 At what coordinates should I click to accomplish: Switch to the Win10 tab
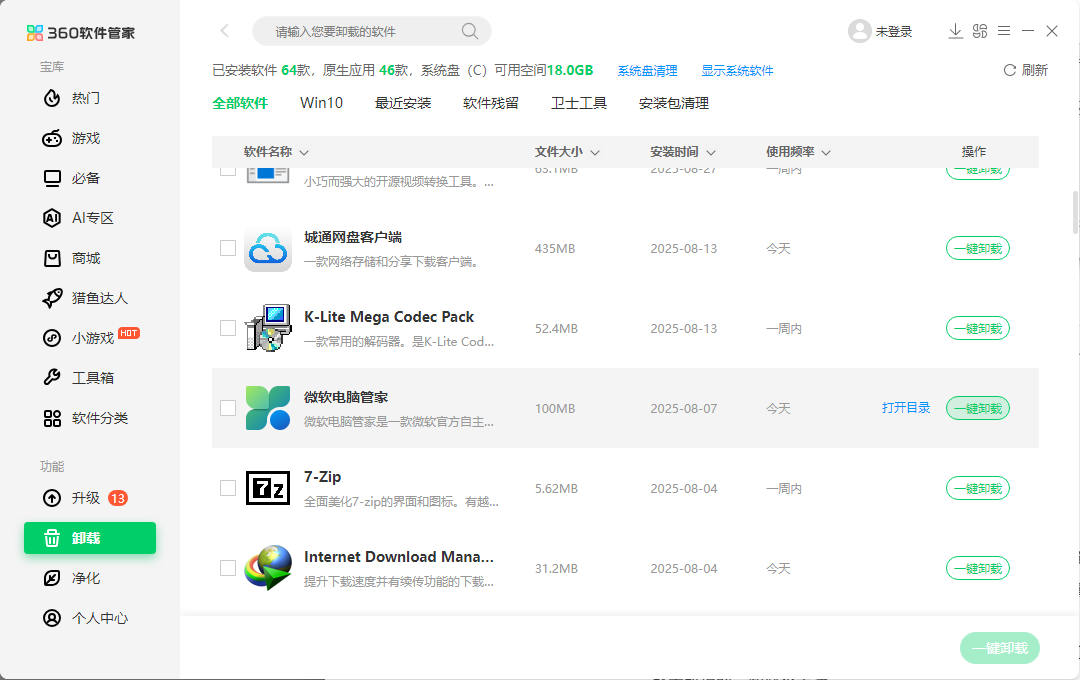[321, 102]
